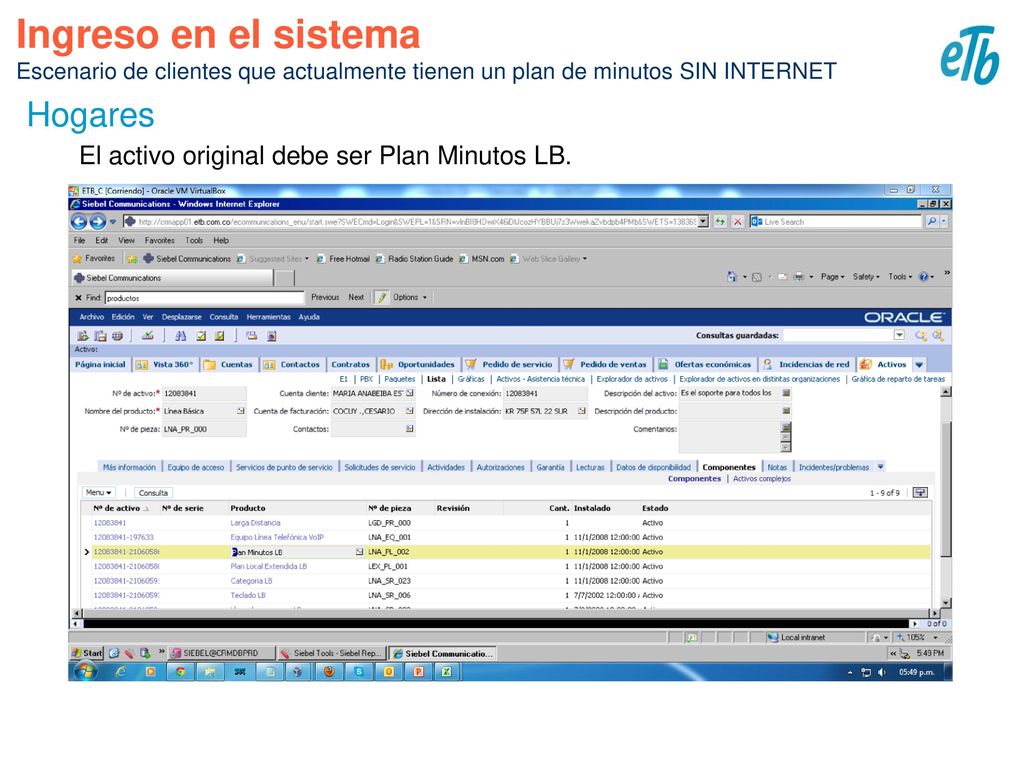Open the Consultas guardadas dropdown

pos(899,335)
